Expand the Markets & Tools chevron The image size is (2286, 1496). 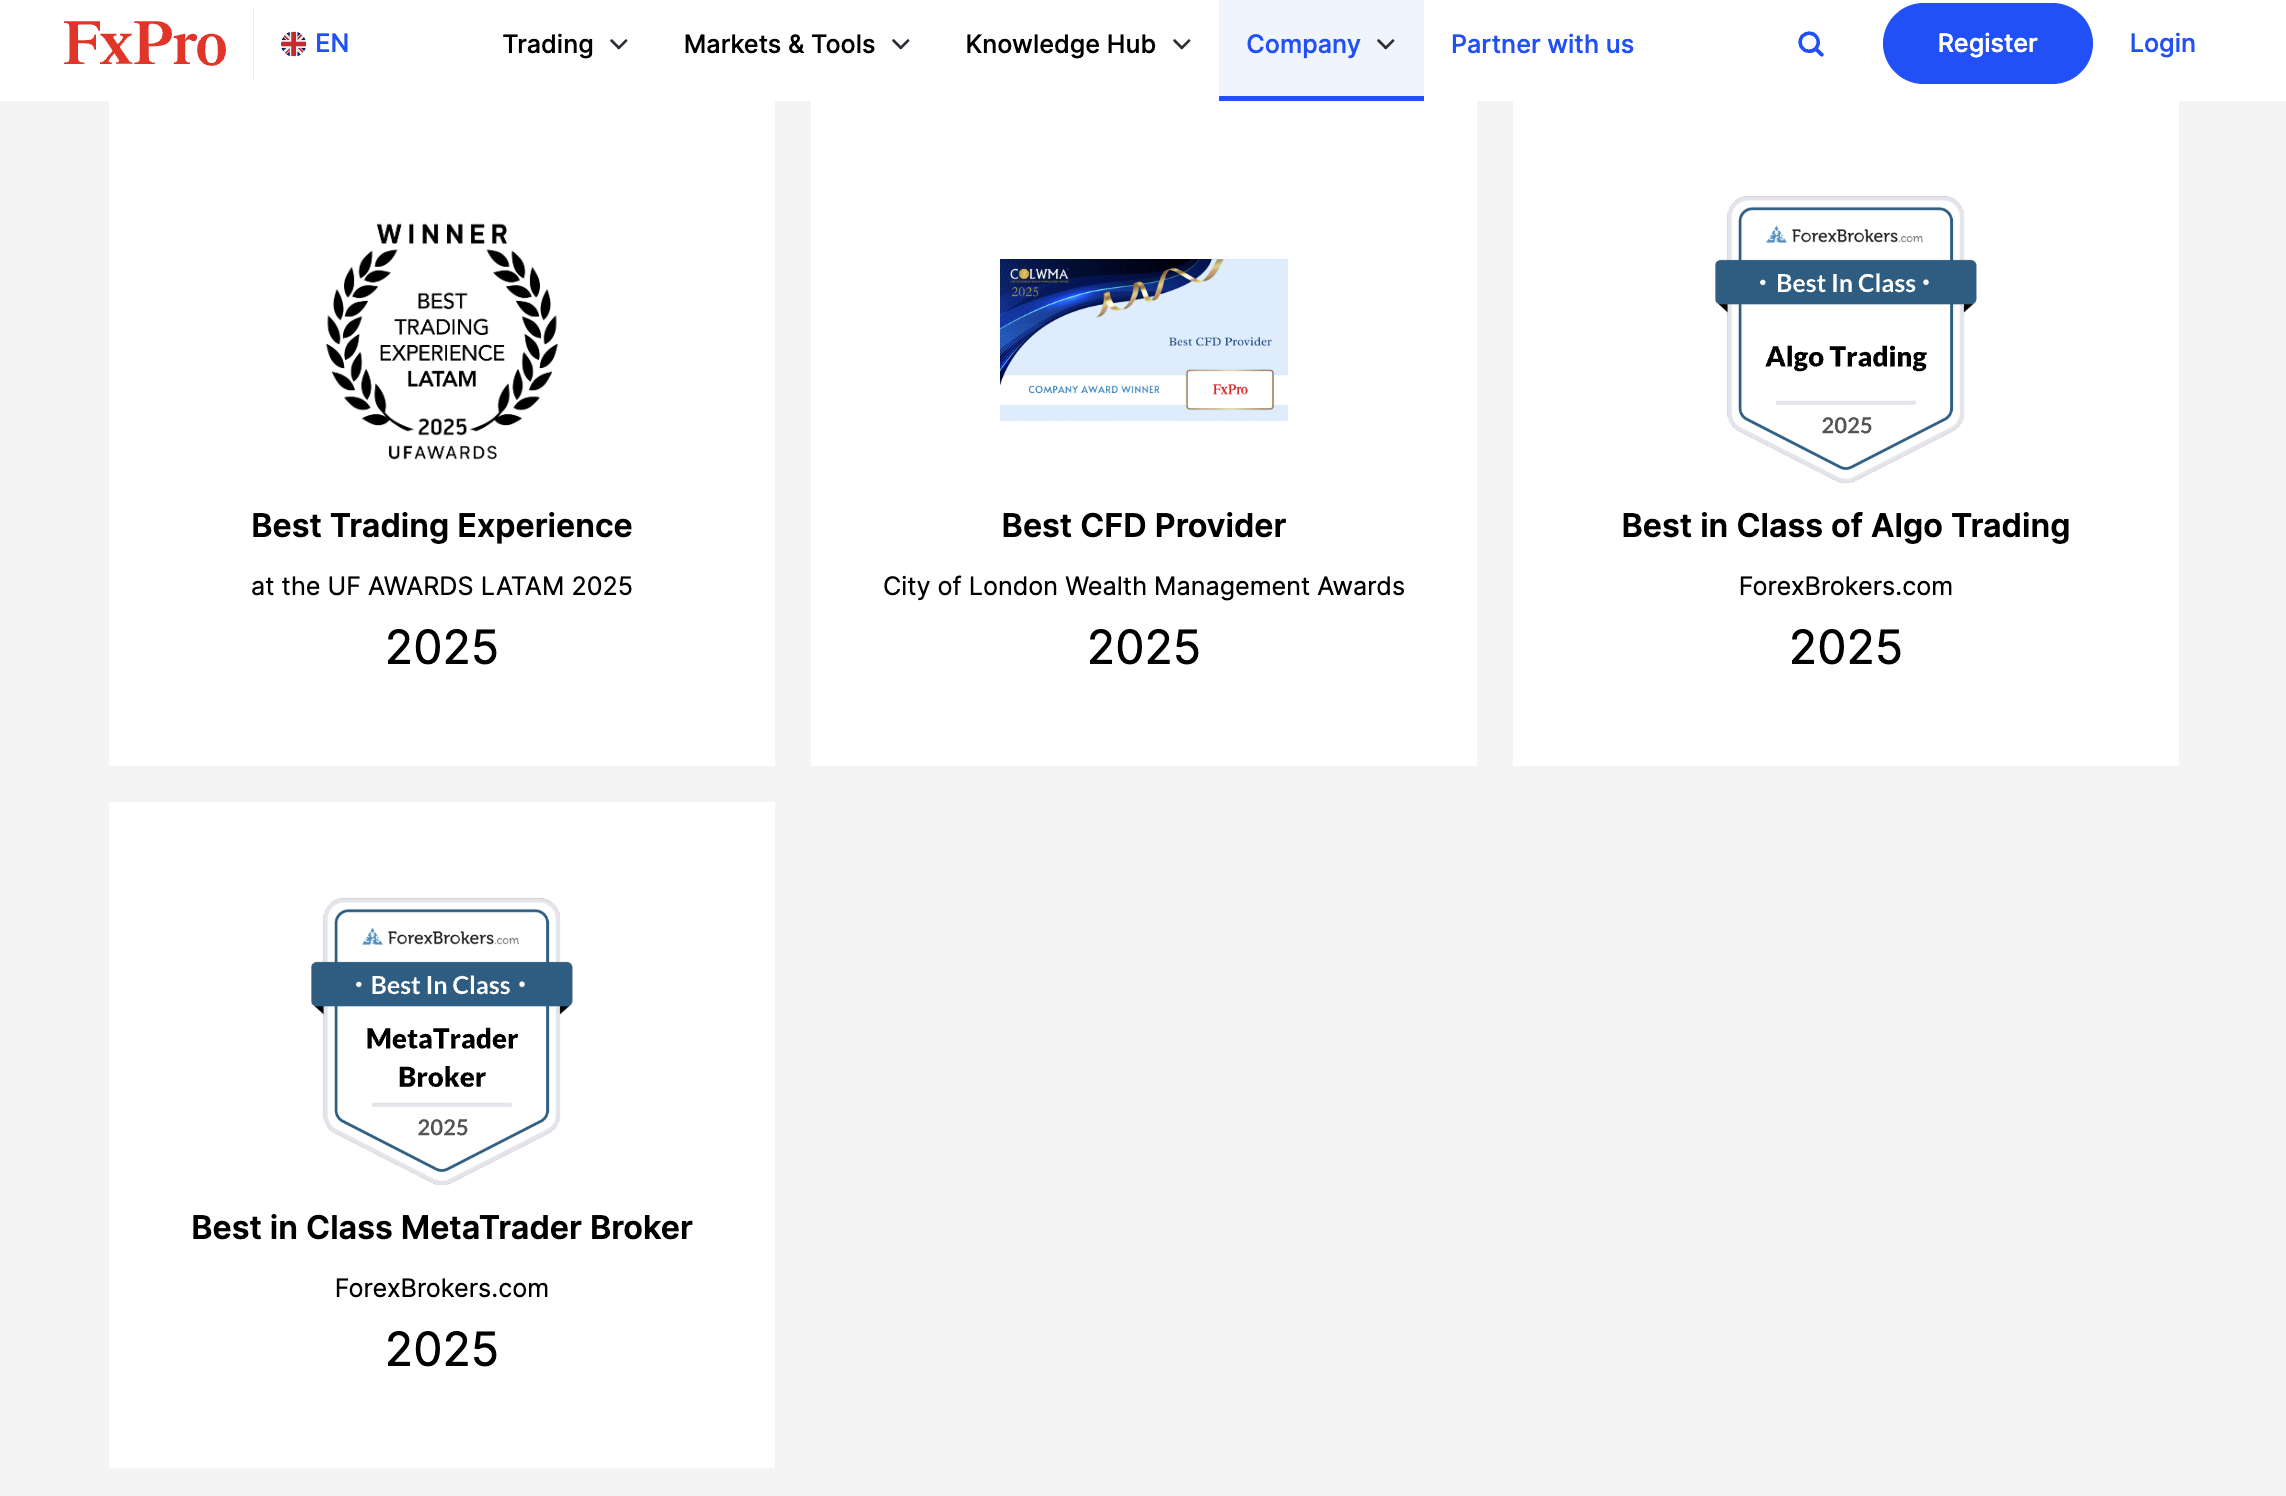901,45
